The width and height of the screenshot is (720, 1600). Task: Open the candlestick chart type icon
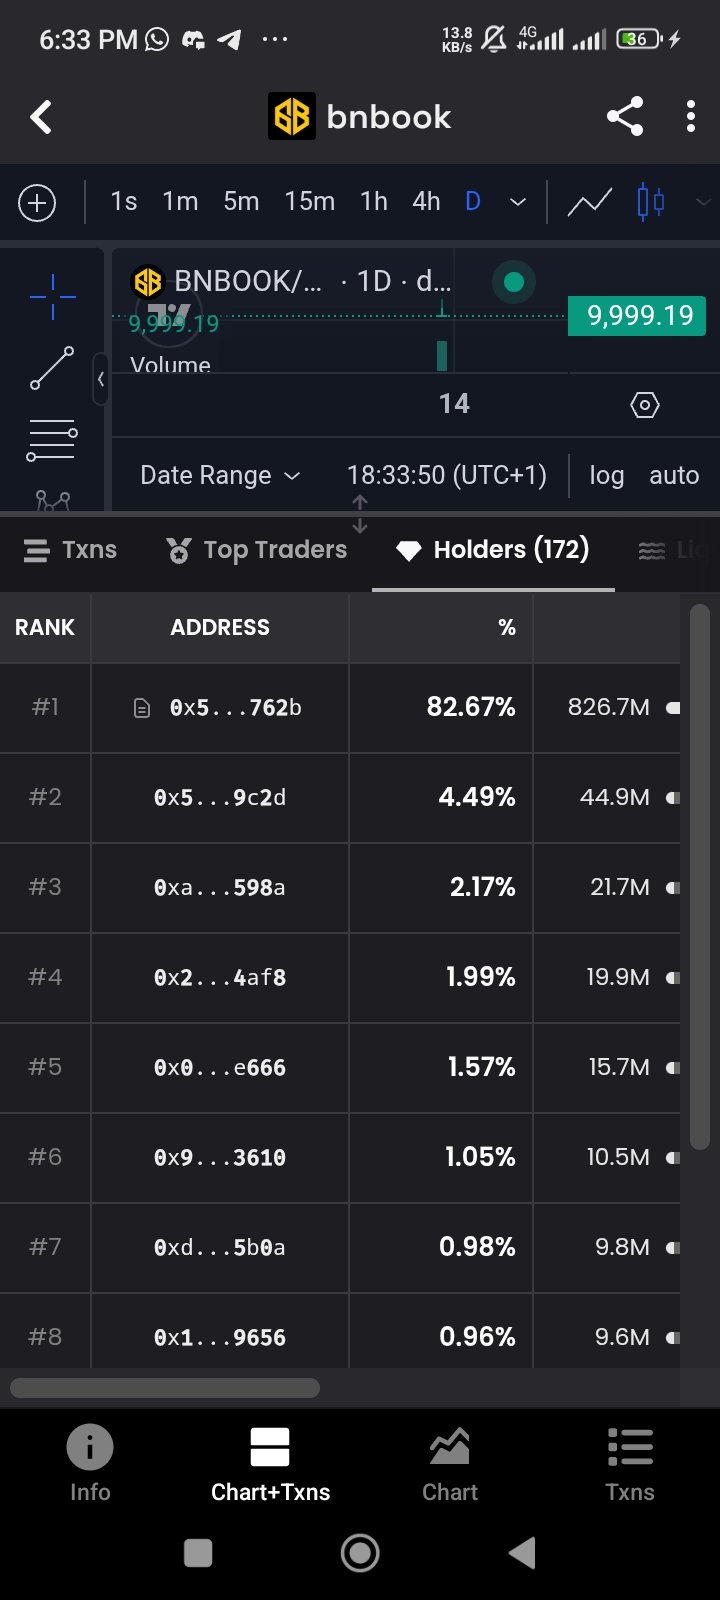[x=651, y=202]
